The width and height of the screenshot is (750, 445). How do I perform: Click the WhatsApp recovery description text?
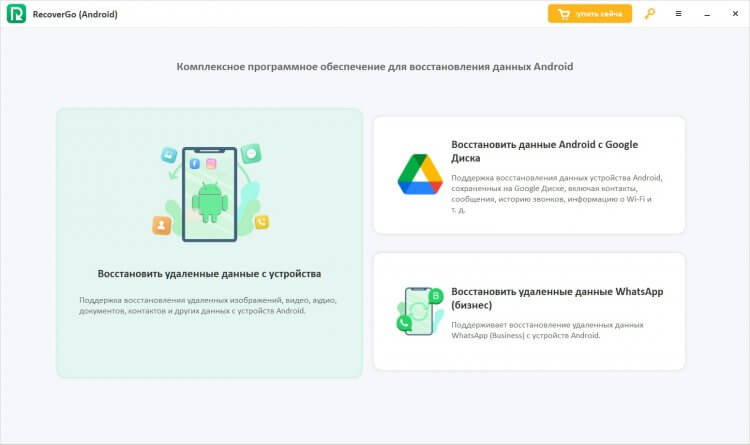click(x=547, y=330)
